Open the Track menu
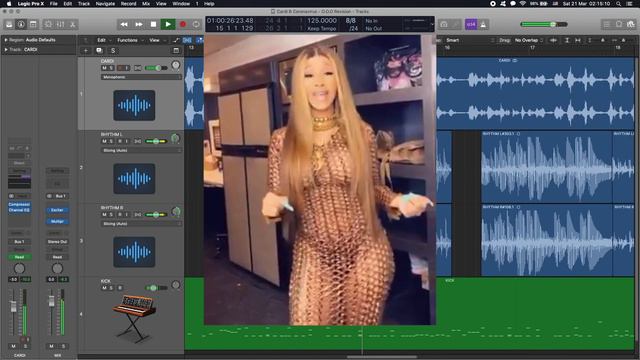 (x=84, y=4)
